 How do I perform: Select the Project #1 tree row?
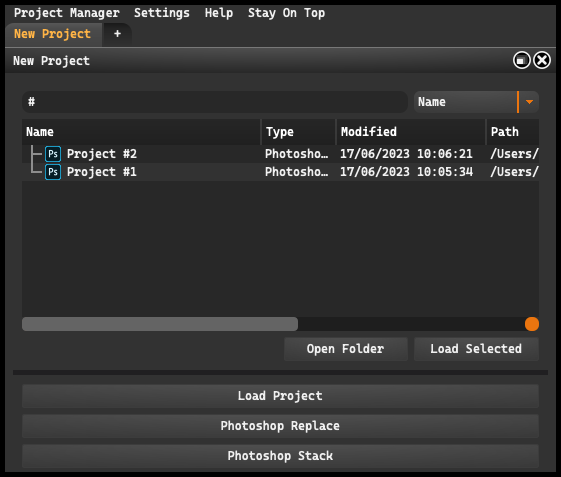tap(280, 172)
